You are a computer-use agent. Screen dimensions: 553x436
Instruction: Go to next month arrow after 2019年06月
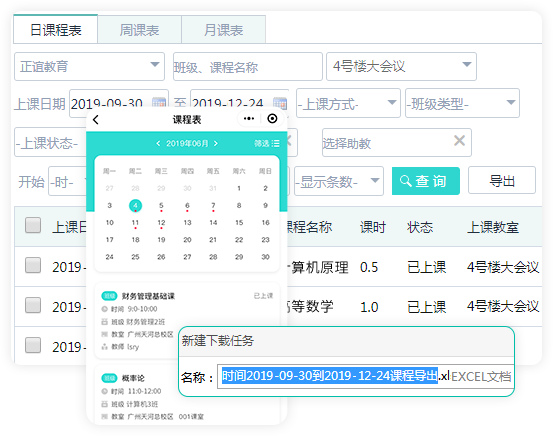215,143
